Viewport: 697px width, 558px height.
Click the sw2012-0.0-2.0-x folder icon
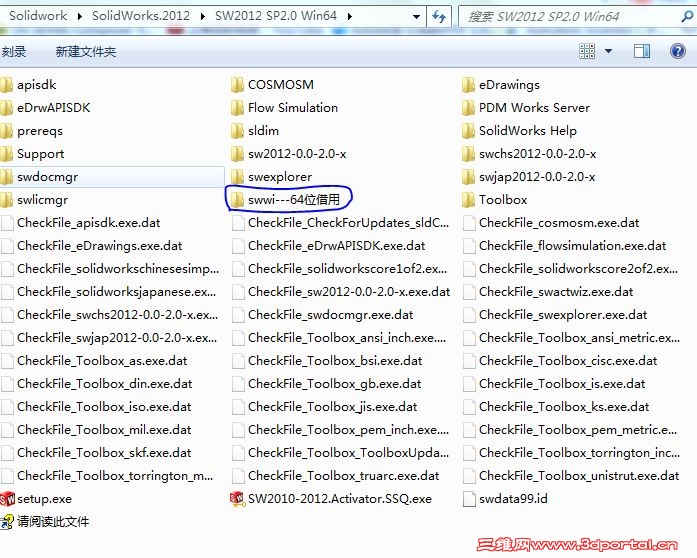pos(237,154)
